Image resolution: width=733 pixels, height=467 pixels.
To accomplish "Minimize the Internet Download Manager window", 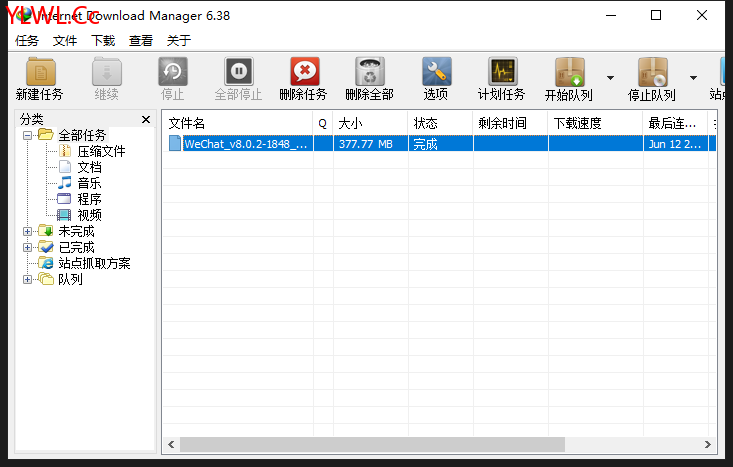I will [x=611, y=15].
